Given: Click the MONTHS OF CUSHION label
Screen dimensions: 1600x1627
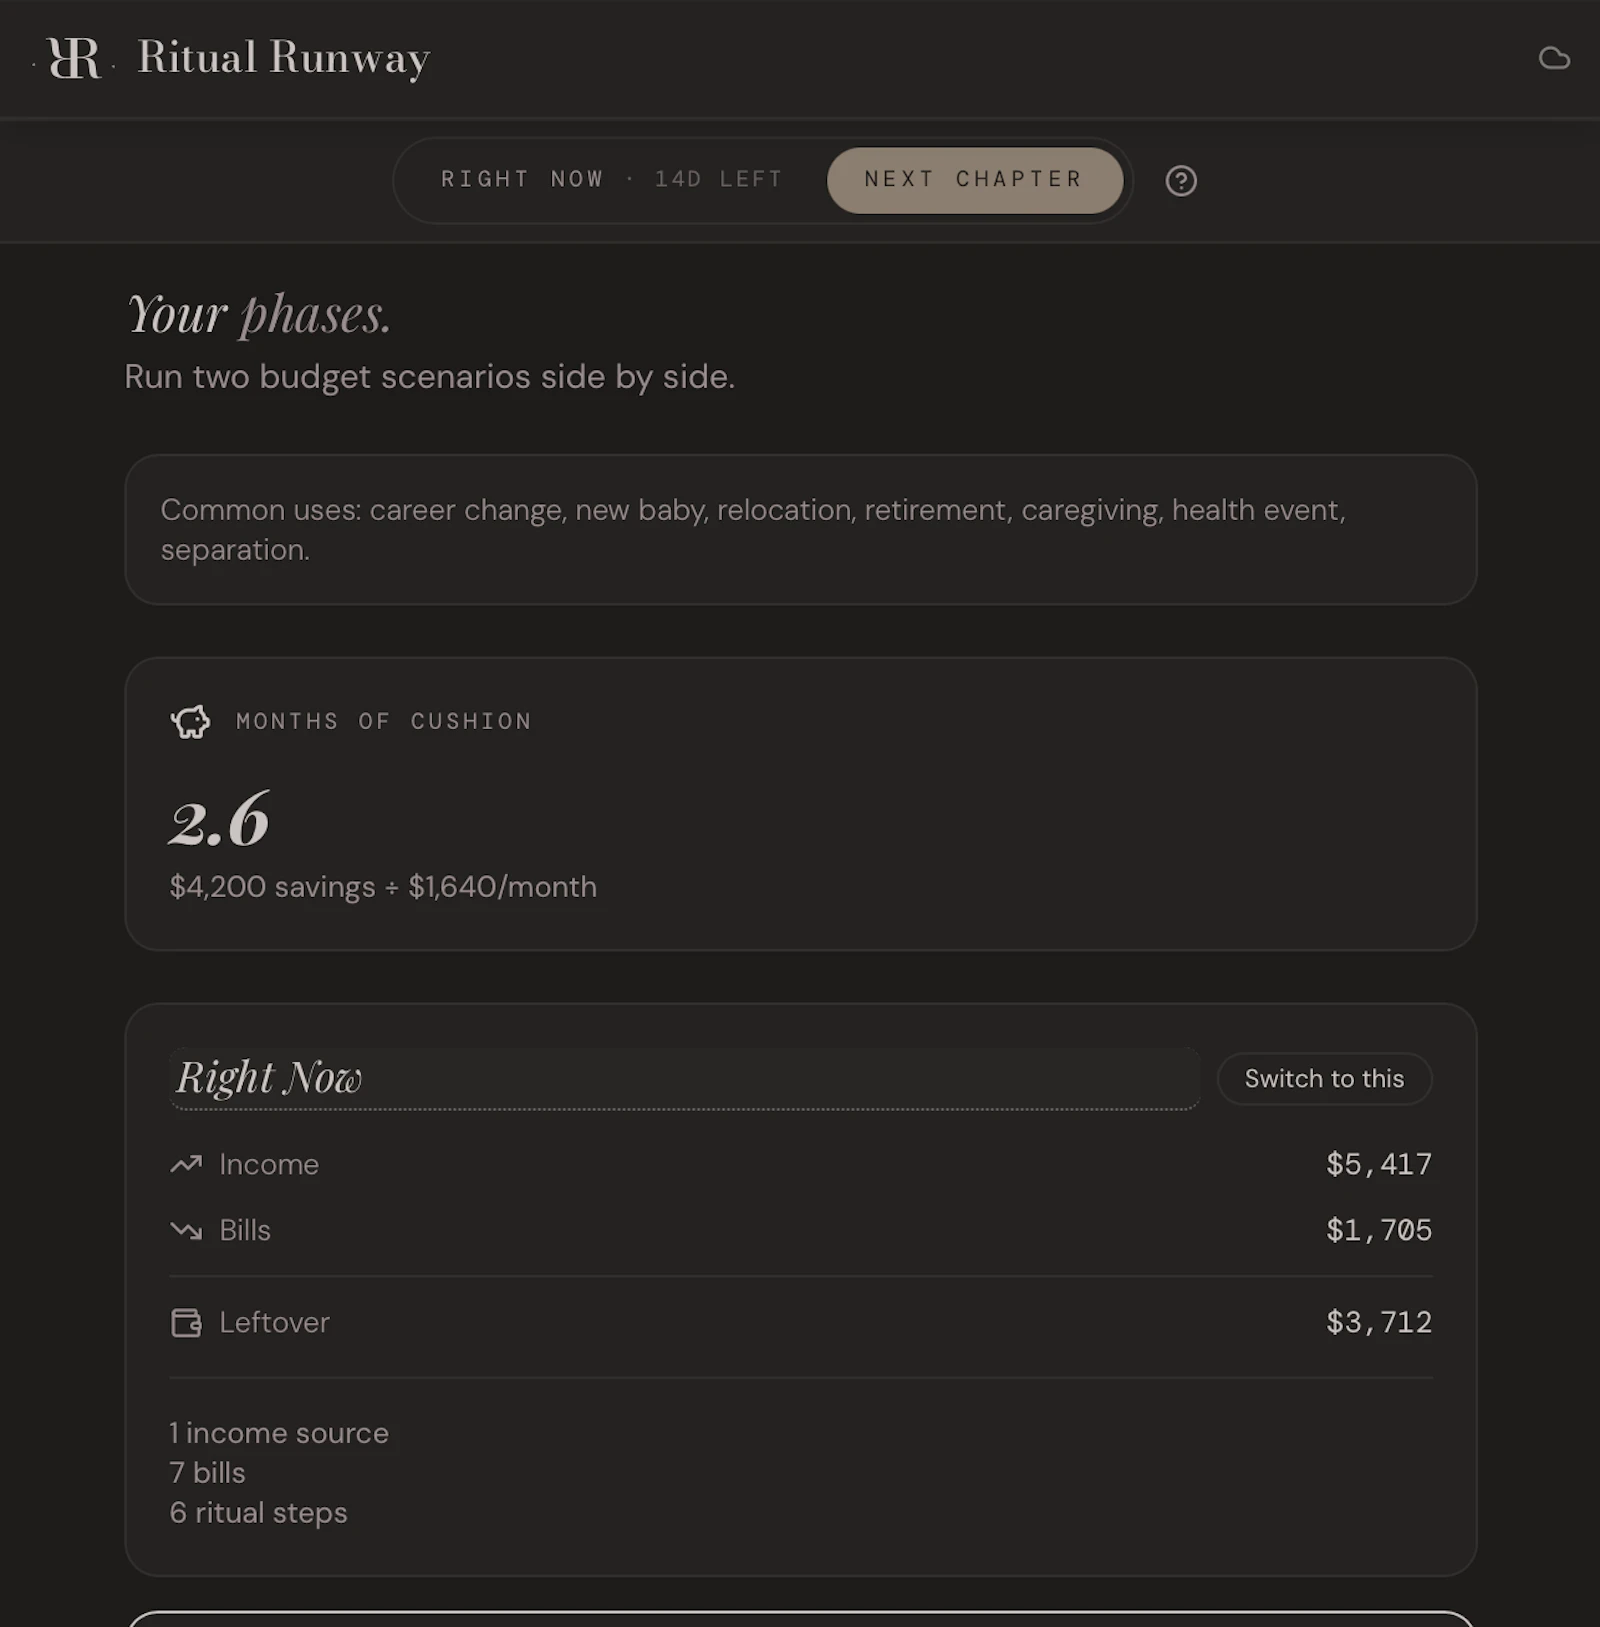Looking at the screenshot, I should pos(384,721).
